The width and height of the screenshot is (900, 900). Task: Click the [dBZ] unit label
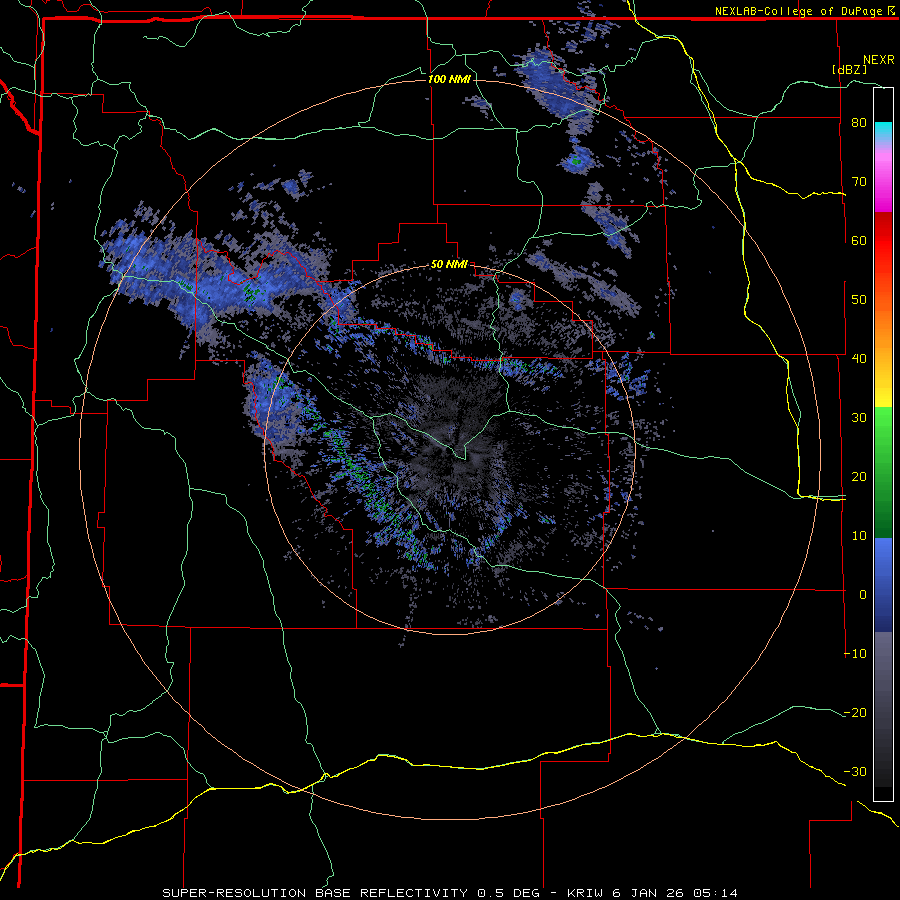pos(849,69)
